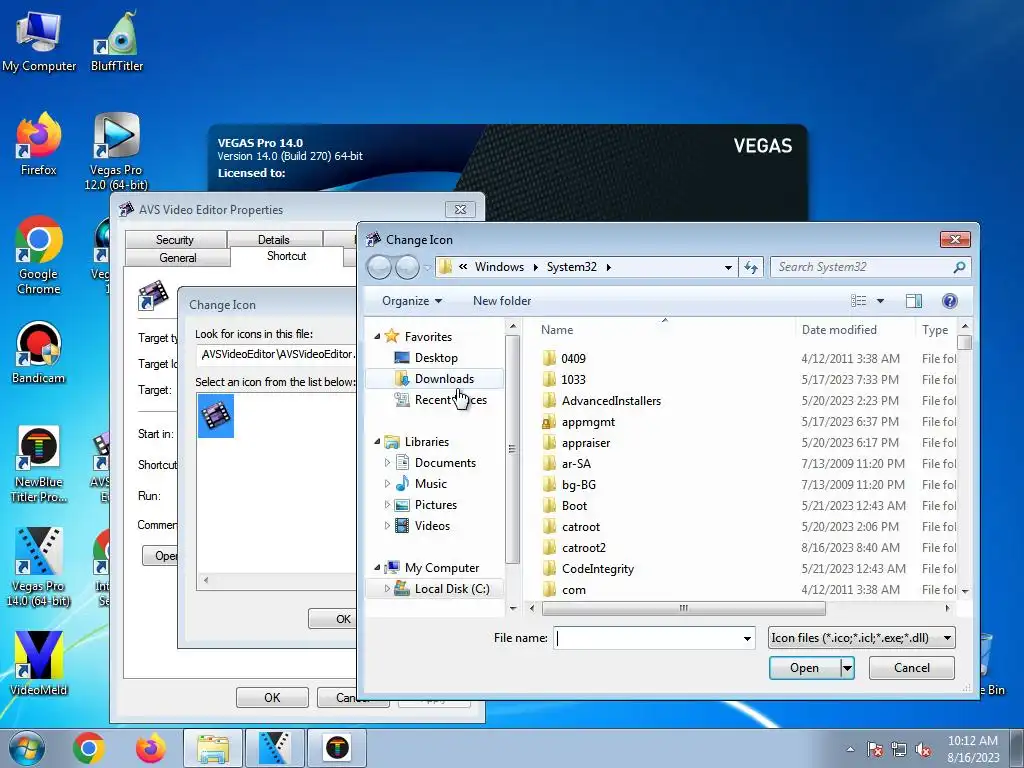1024x768 pixels.
Task: Open the Google Chrome desktop shortcut
Action: point(39,255)
